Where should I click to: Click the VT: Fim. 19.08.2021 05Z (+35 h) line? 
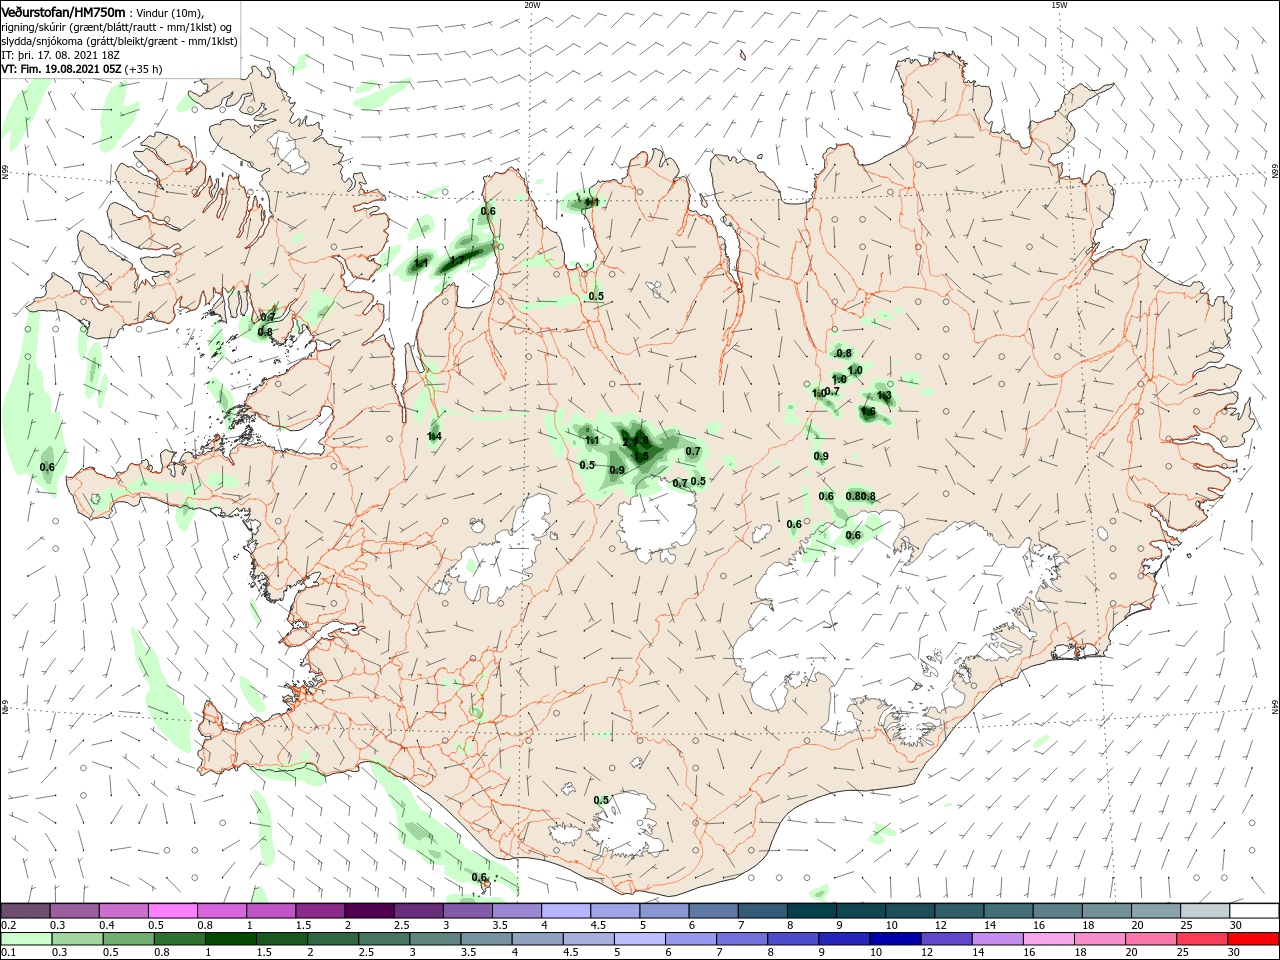tap(82, 69)
